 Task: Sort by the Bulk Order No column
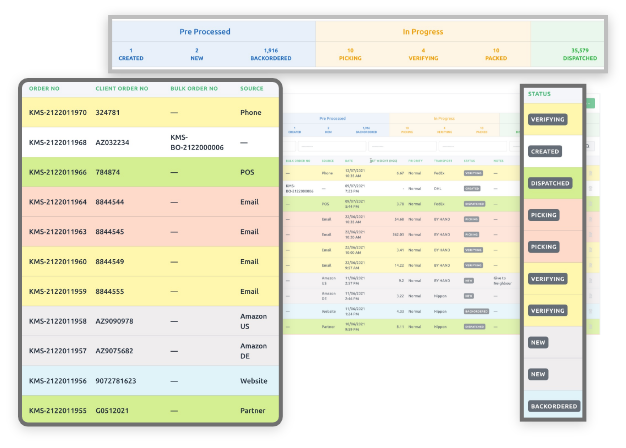pos(195,89)
